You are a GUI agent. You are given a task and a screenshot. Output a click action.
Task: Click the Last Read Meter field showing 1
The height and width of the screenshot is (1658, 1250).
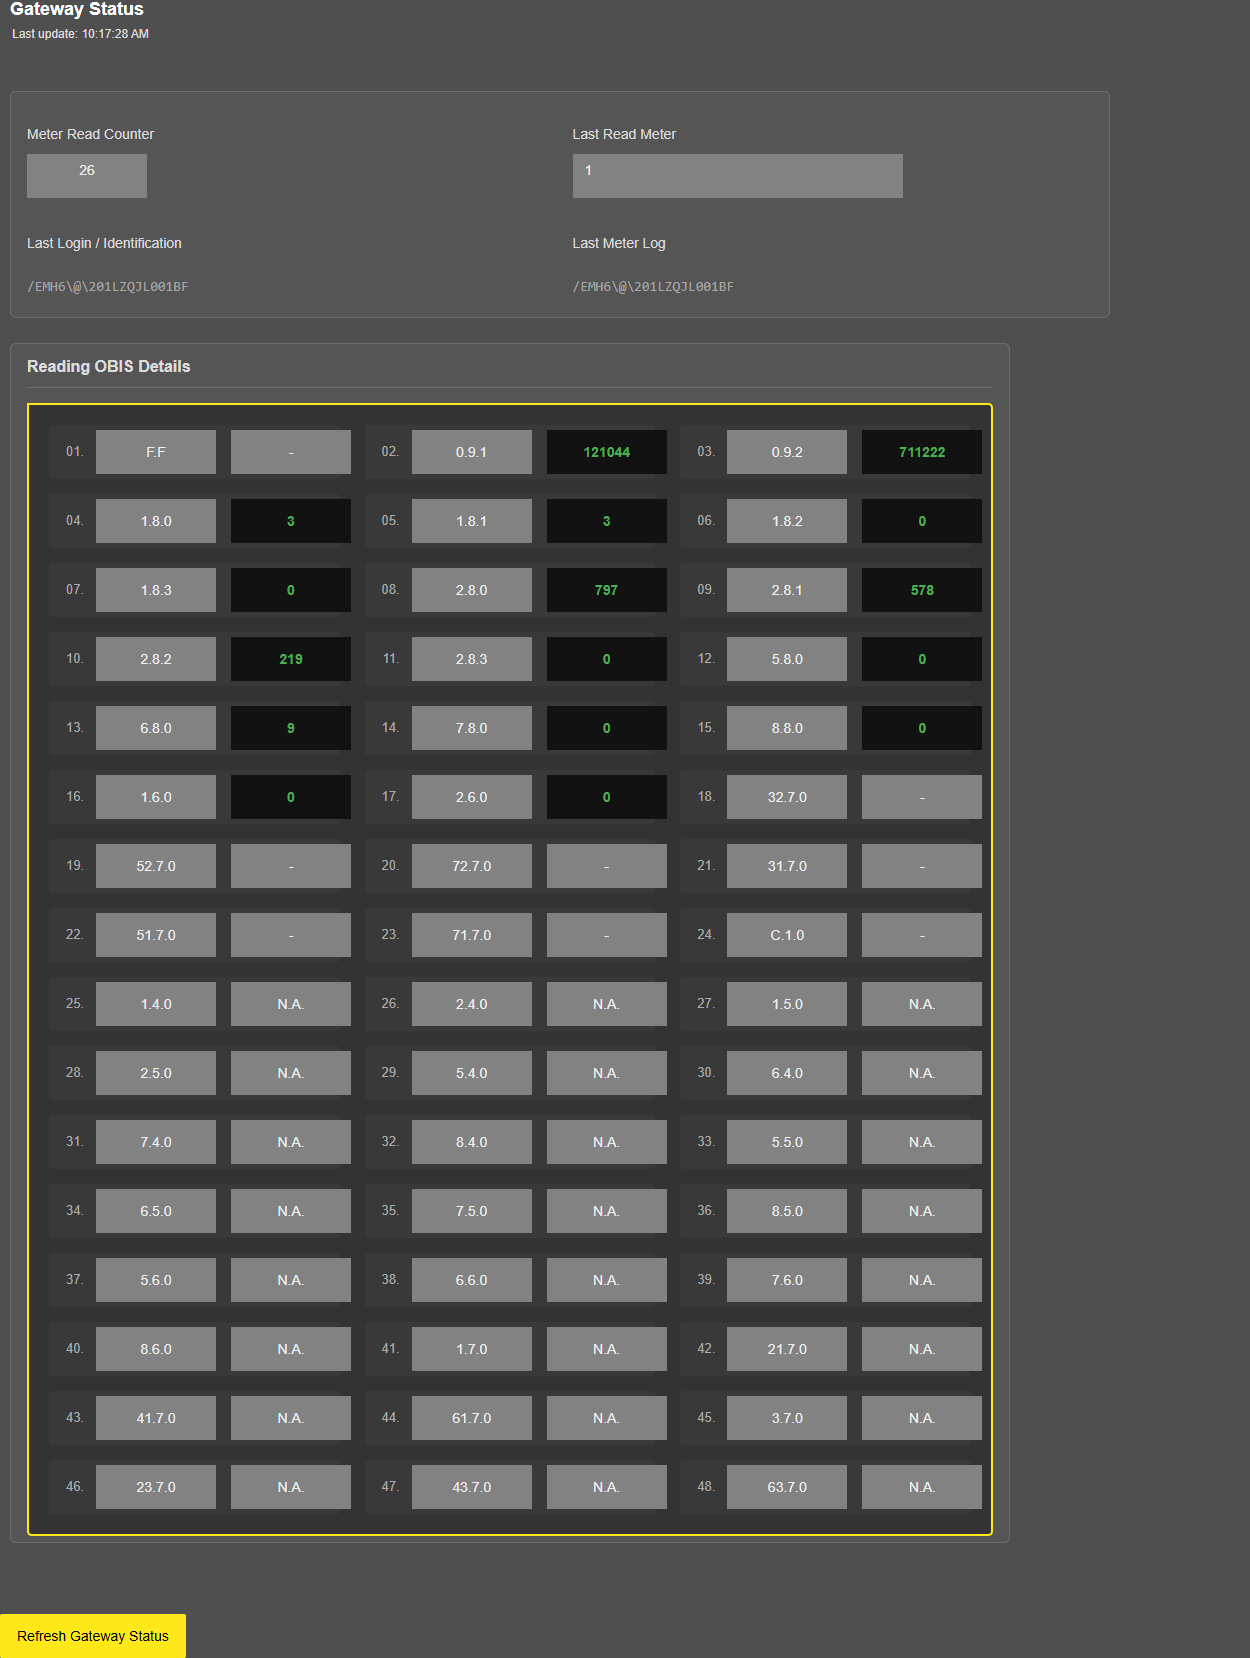(737, 176)
